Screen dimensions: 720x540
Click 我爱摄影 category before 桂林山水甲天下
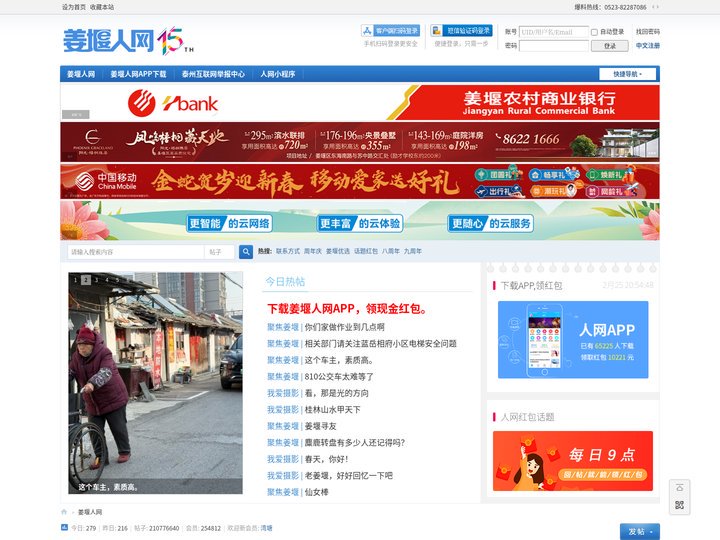283,410
